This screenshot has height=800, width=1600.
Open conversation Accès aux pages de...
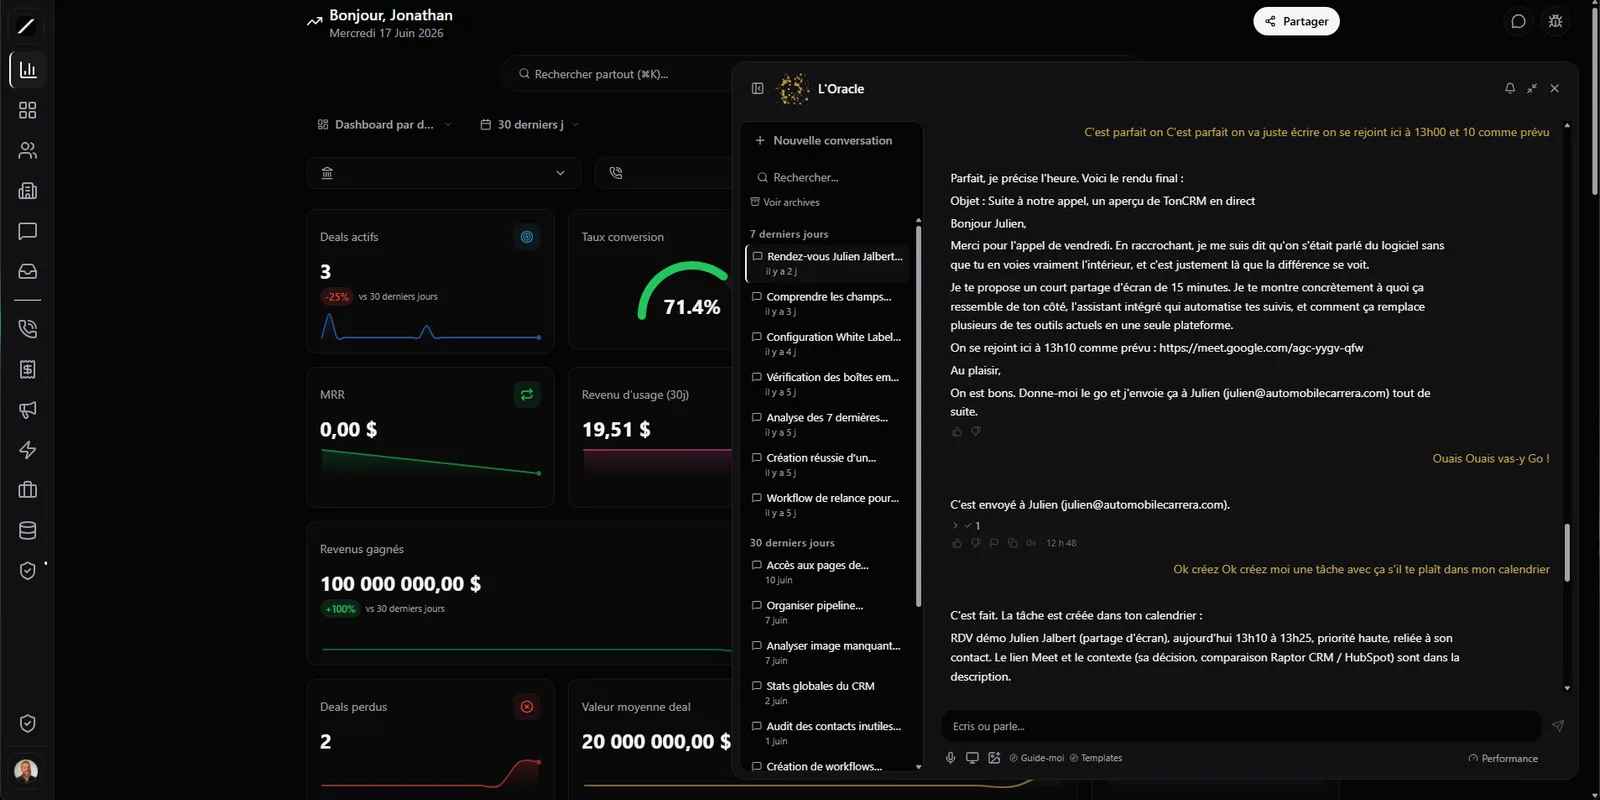pos(828,572)
